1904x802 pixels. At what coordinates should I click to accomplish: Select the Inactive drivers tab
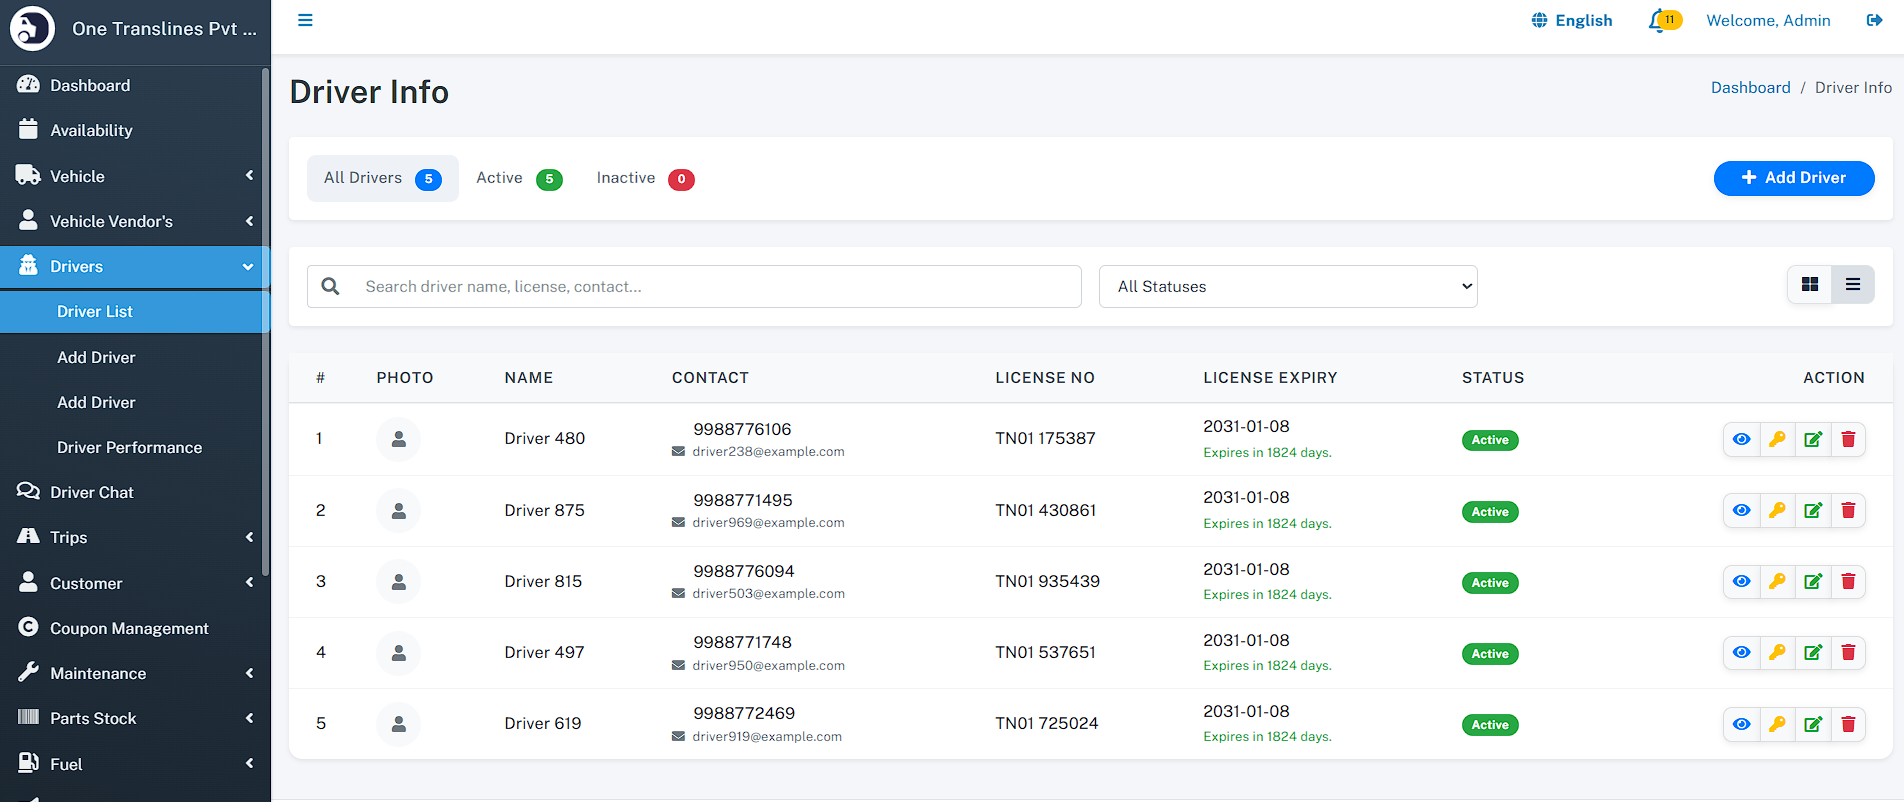click(643, 178)
